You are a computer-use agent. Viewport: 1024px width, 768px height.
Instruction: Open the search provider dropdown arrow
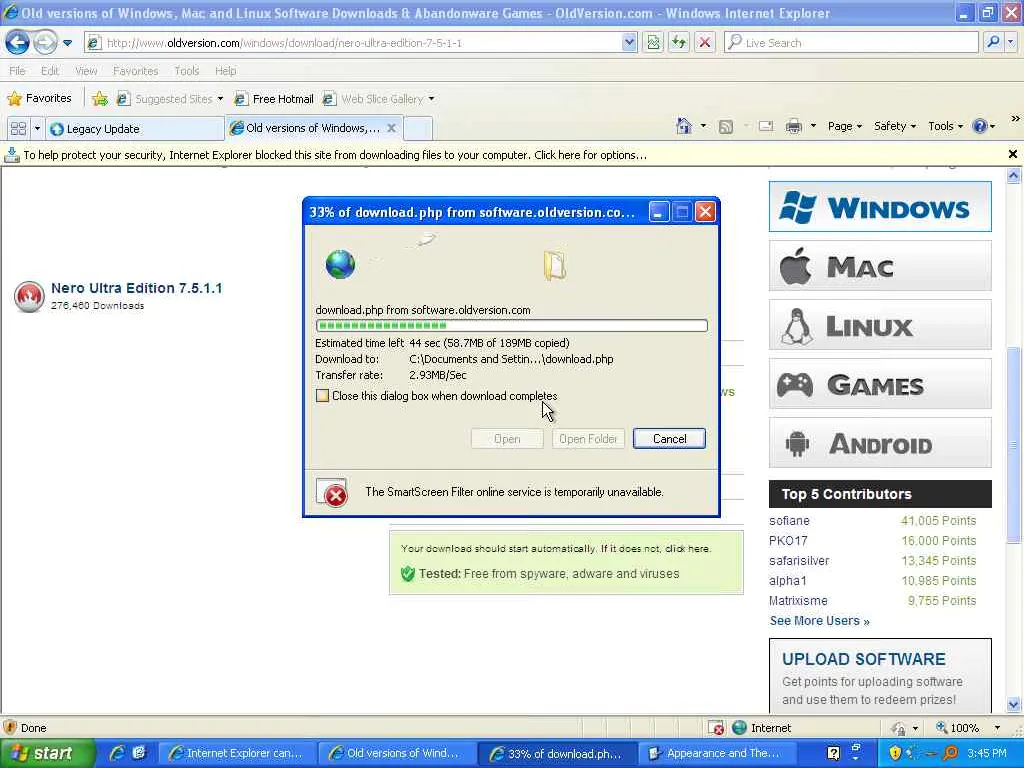click(1010, 43)
